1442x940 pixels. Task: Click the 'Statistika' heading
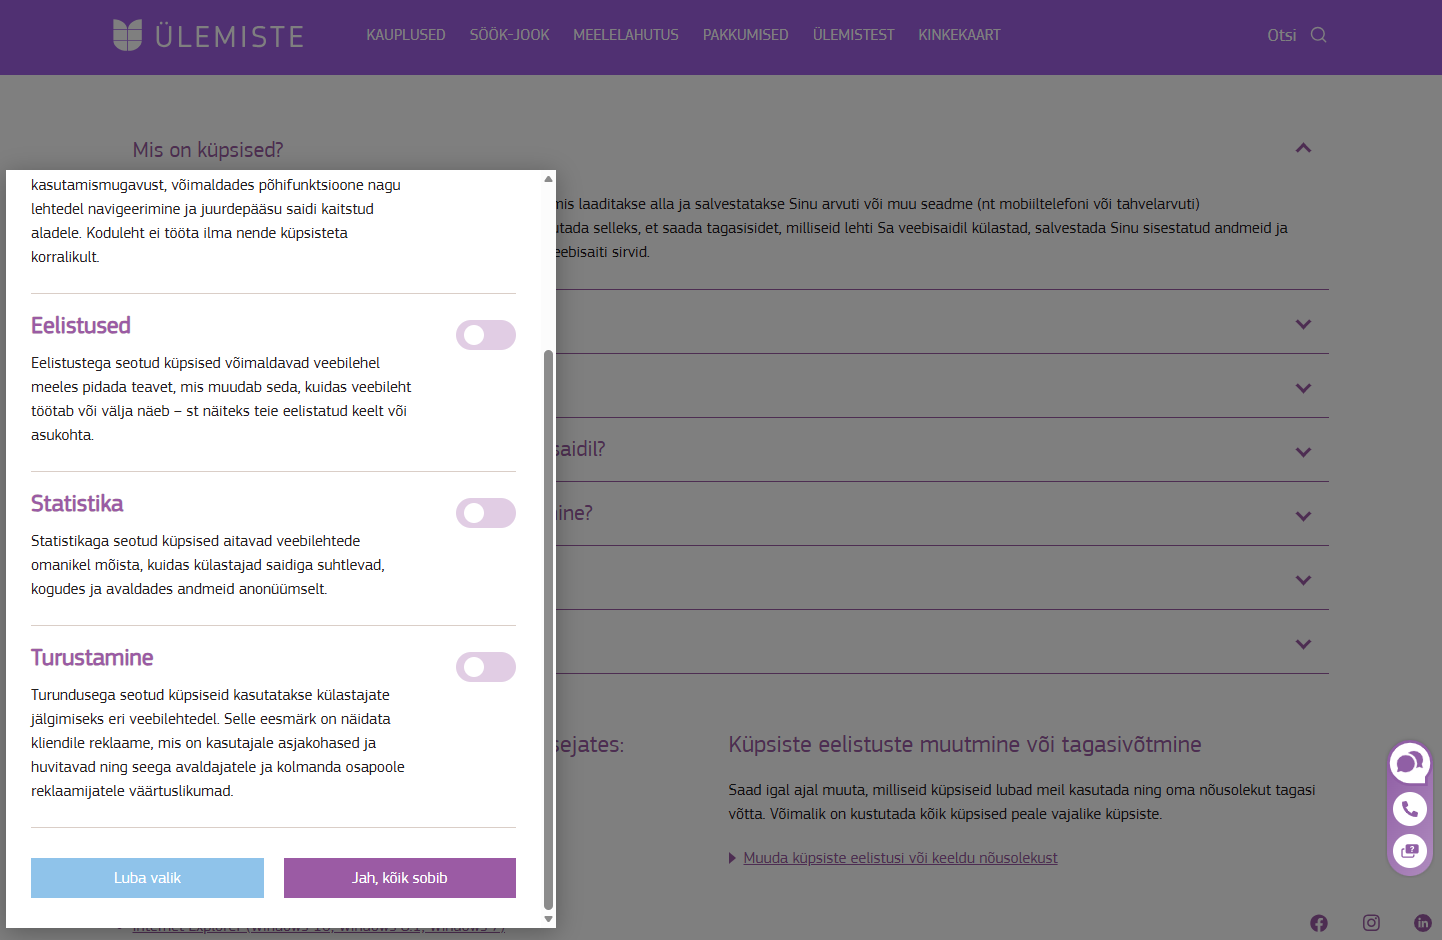click(x=77, y=504)
